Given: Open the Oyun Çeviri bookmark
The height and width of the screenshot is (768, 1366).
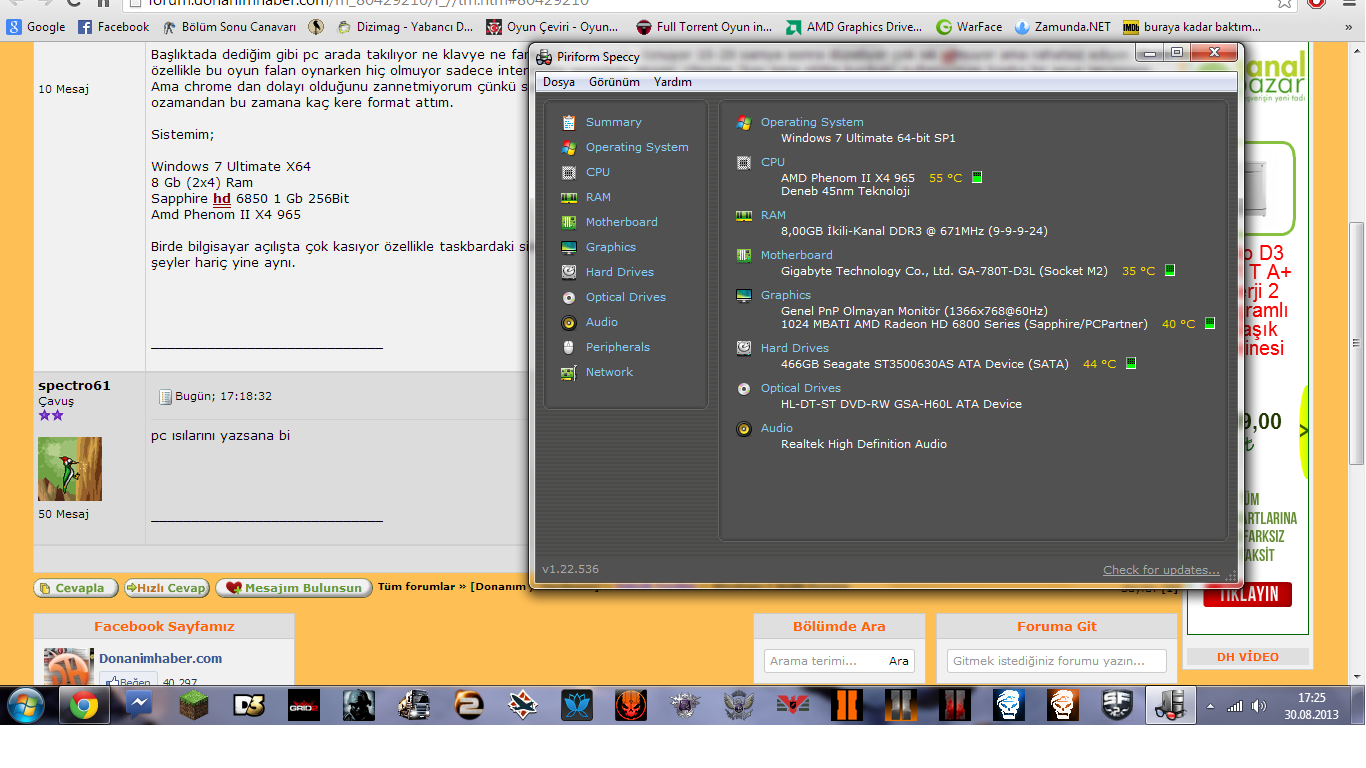Looking at the screenshot, I should click(x=551, y=27).
